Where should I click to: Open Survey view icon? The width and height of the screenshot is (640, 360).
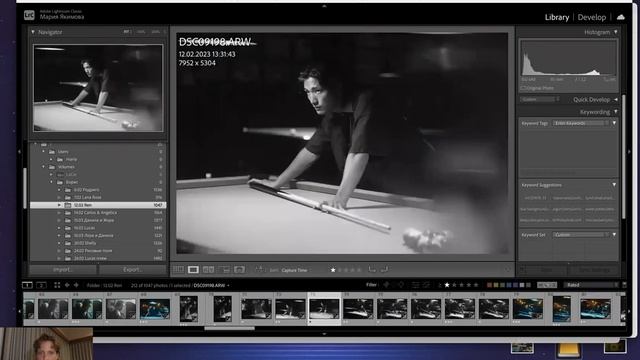point(224,269)
